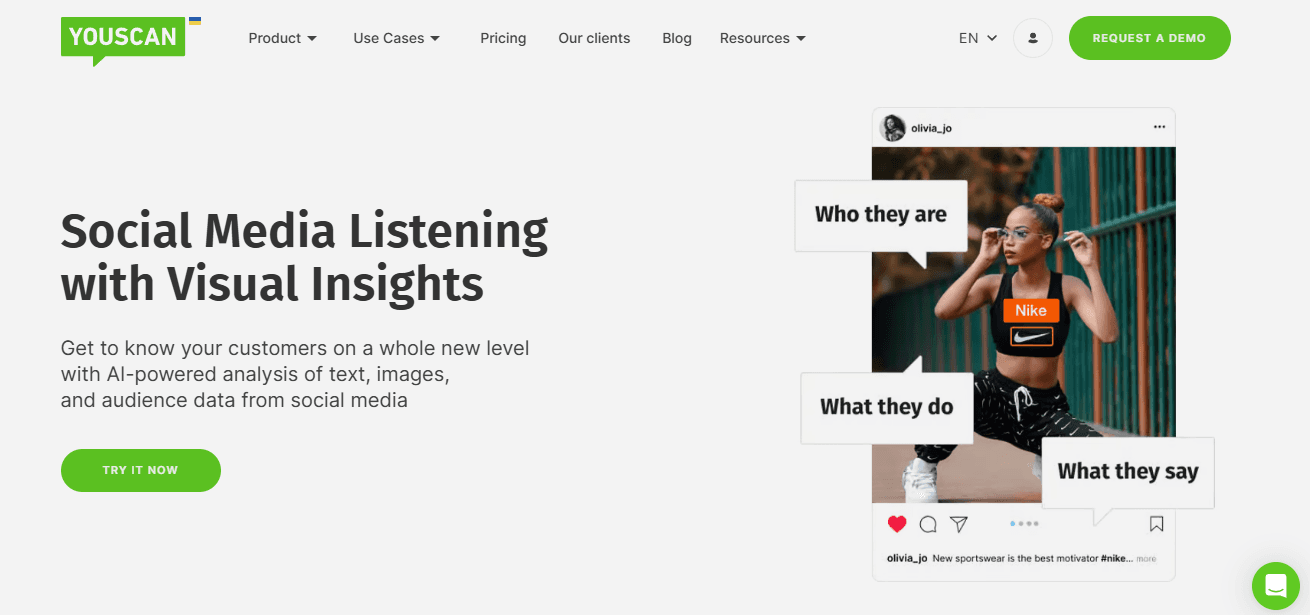Image resolution: width=1310 pixels, height=615 pixels.
Task: Open the Blog link
Action: [x=677, y=38]
